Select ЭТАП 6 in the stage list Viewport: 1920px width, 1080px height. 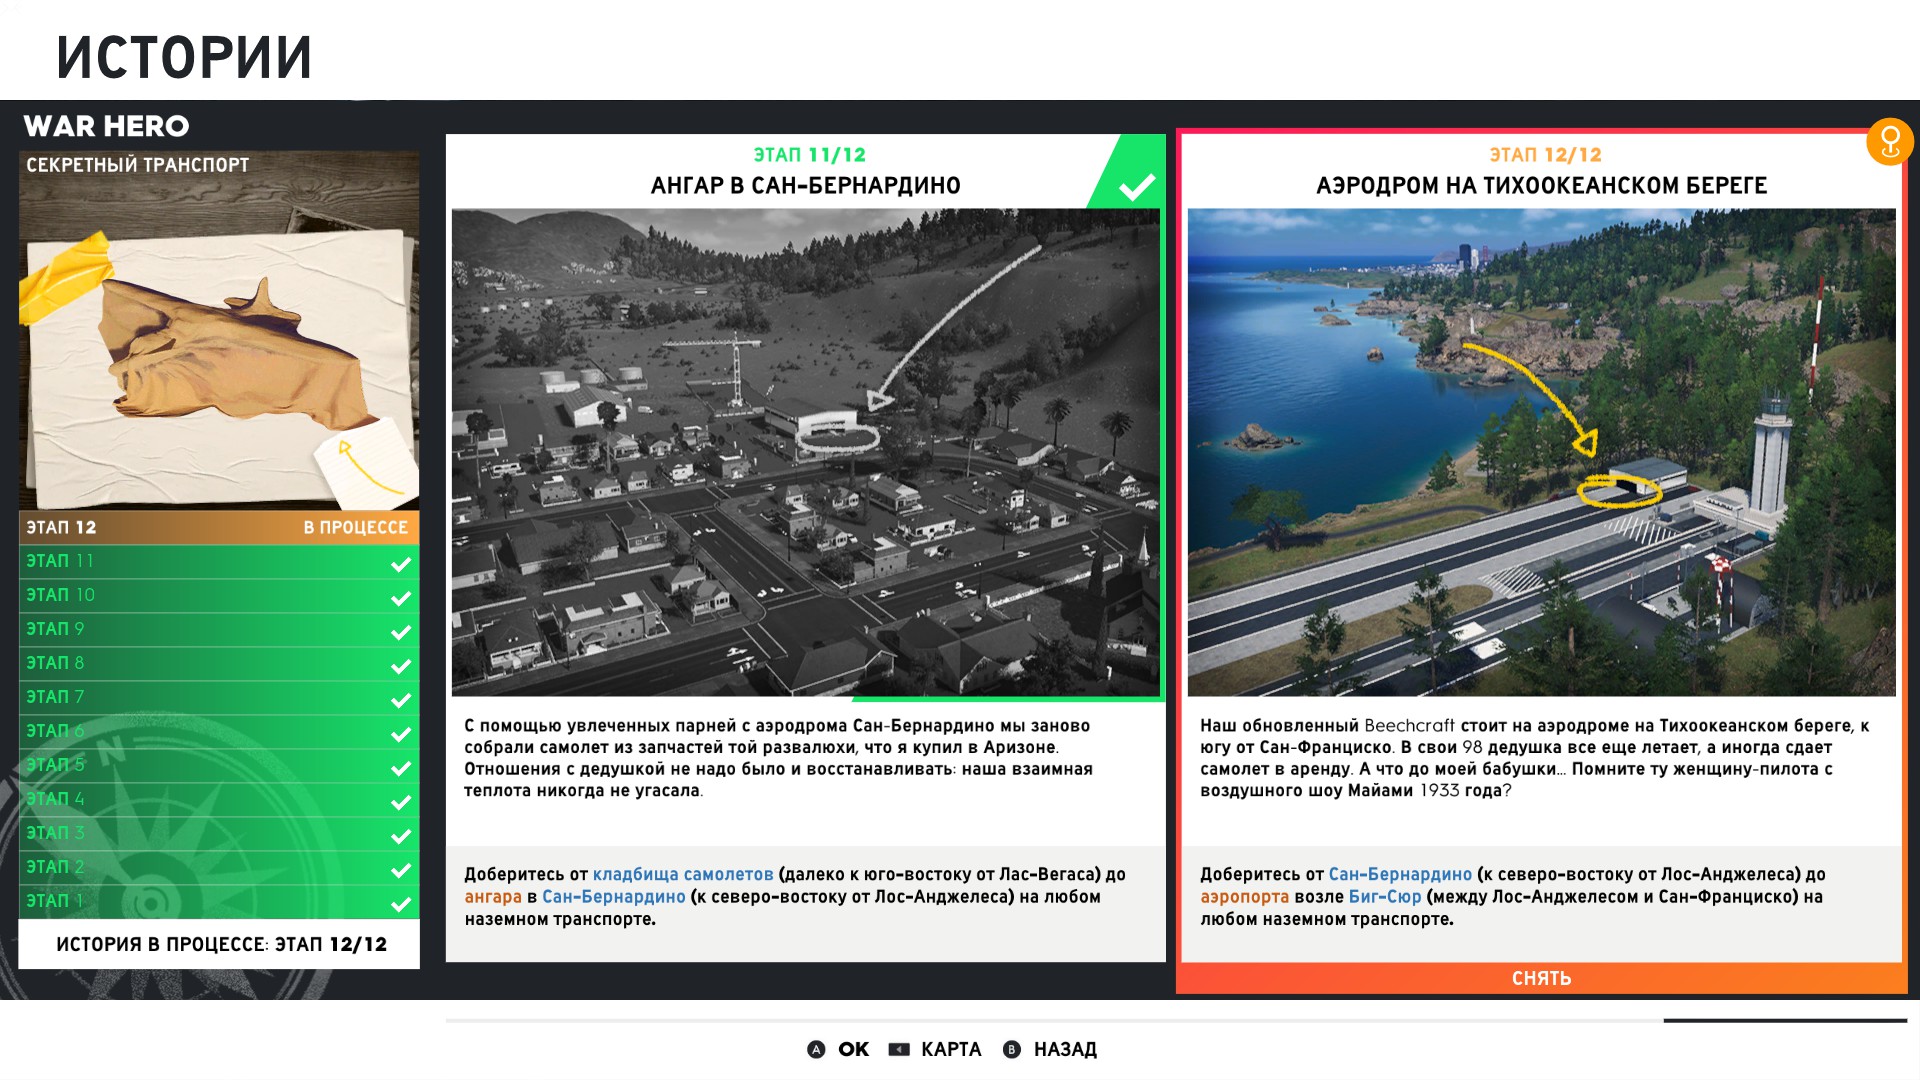click(219, 731)
